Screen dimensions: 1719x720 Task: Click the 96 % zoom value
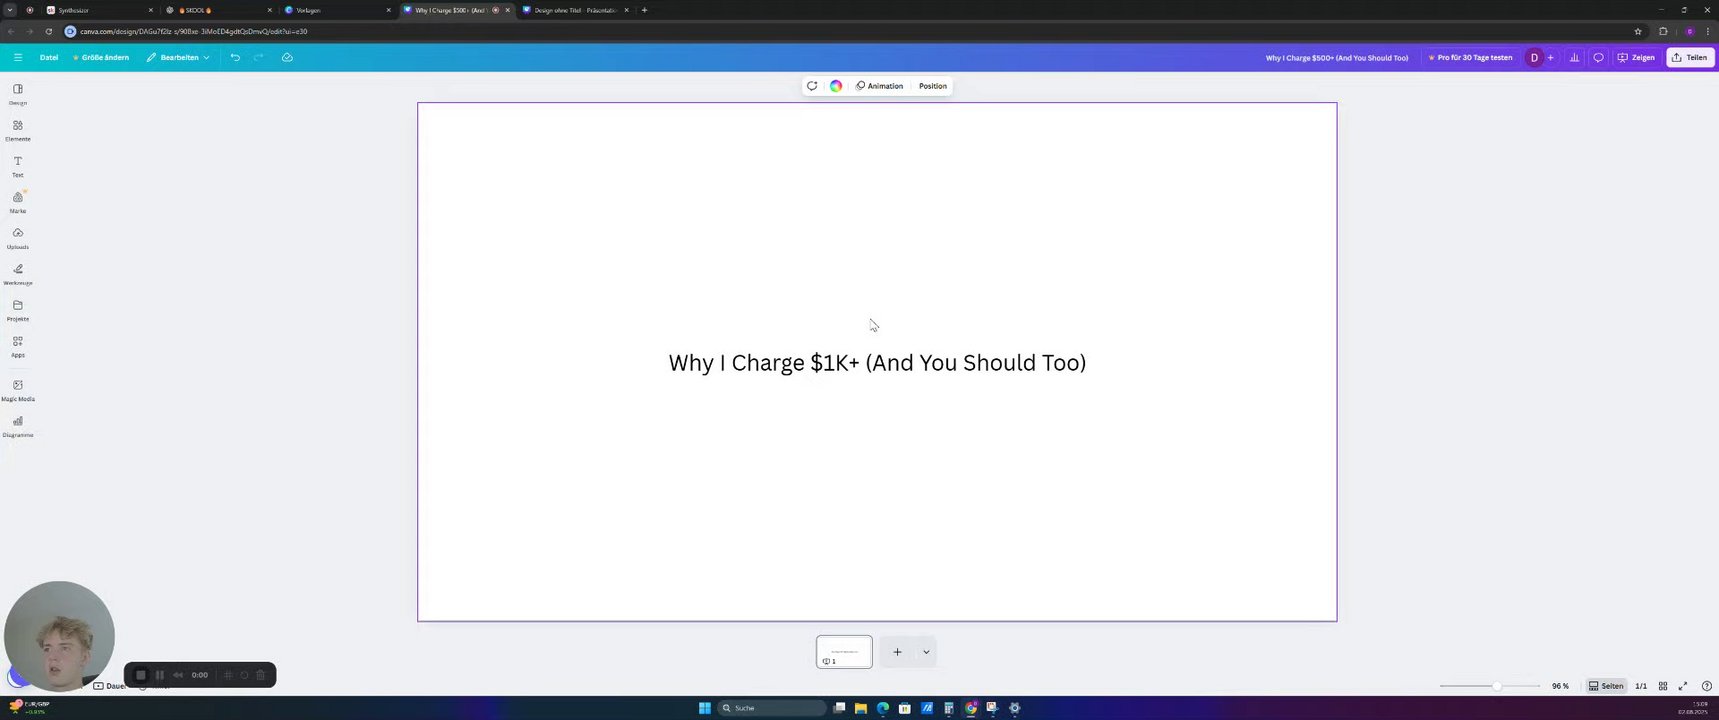1560,686
